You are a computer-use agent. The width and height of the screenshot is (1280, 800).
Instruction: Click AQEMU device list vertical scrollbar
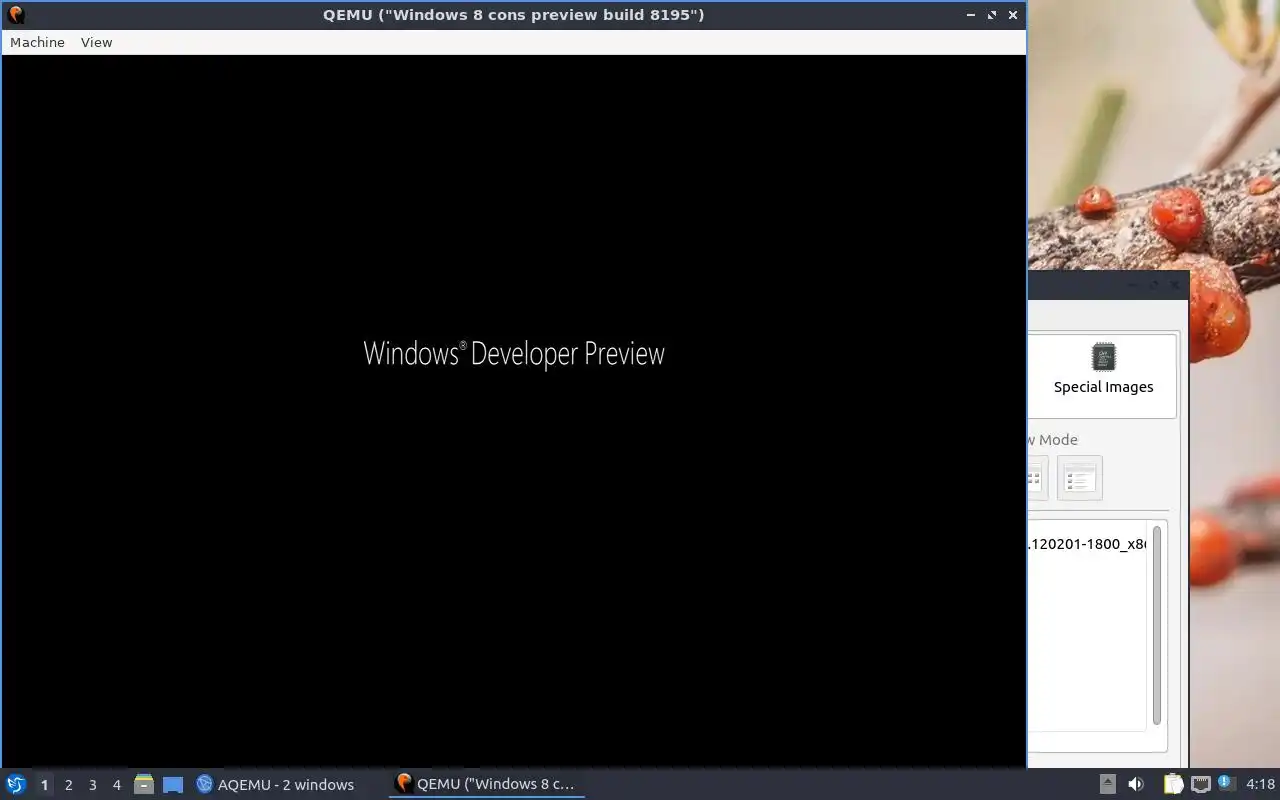tap(1157, 625)
